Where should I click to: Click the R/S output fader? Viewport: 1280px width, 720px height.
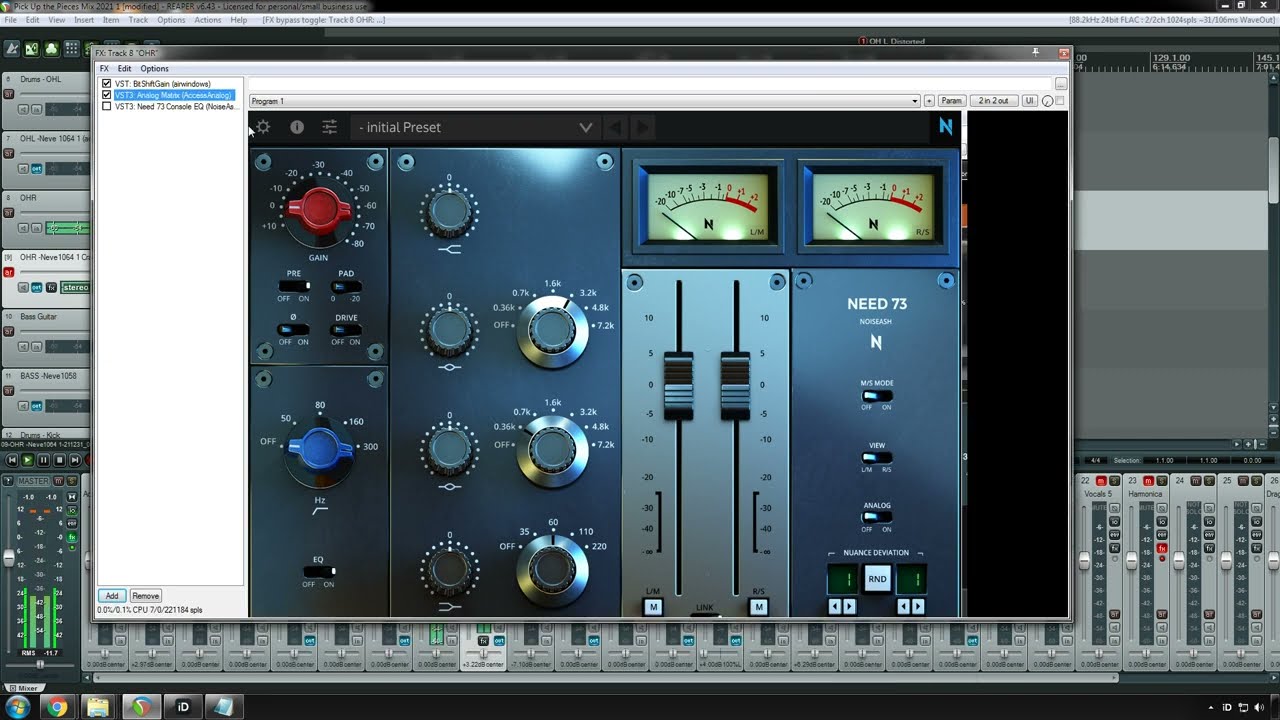735,385
